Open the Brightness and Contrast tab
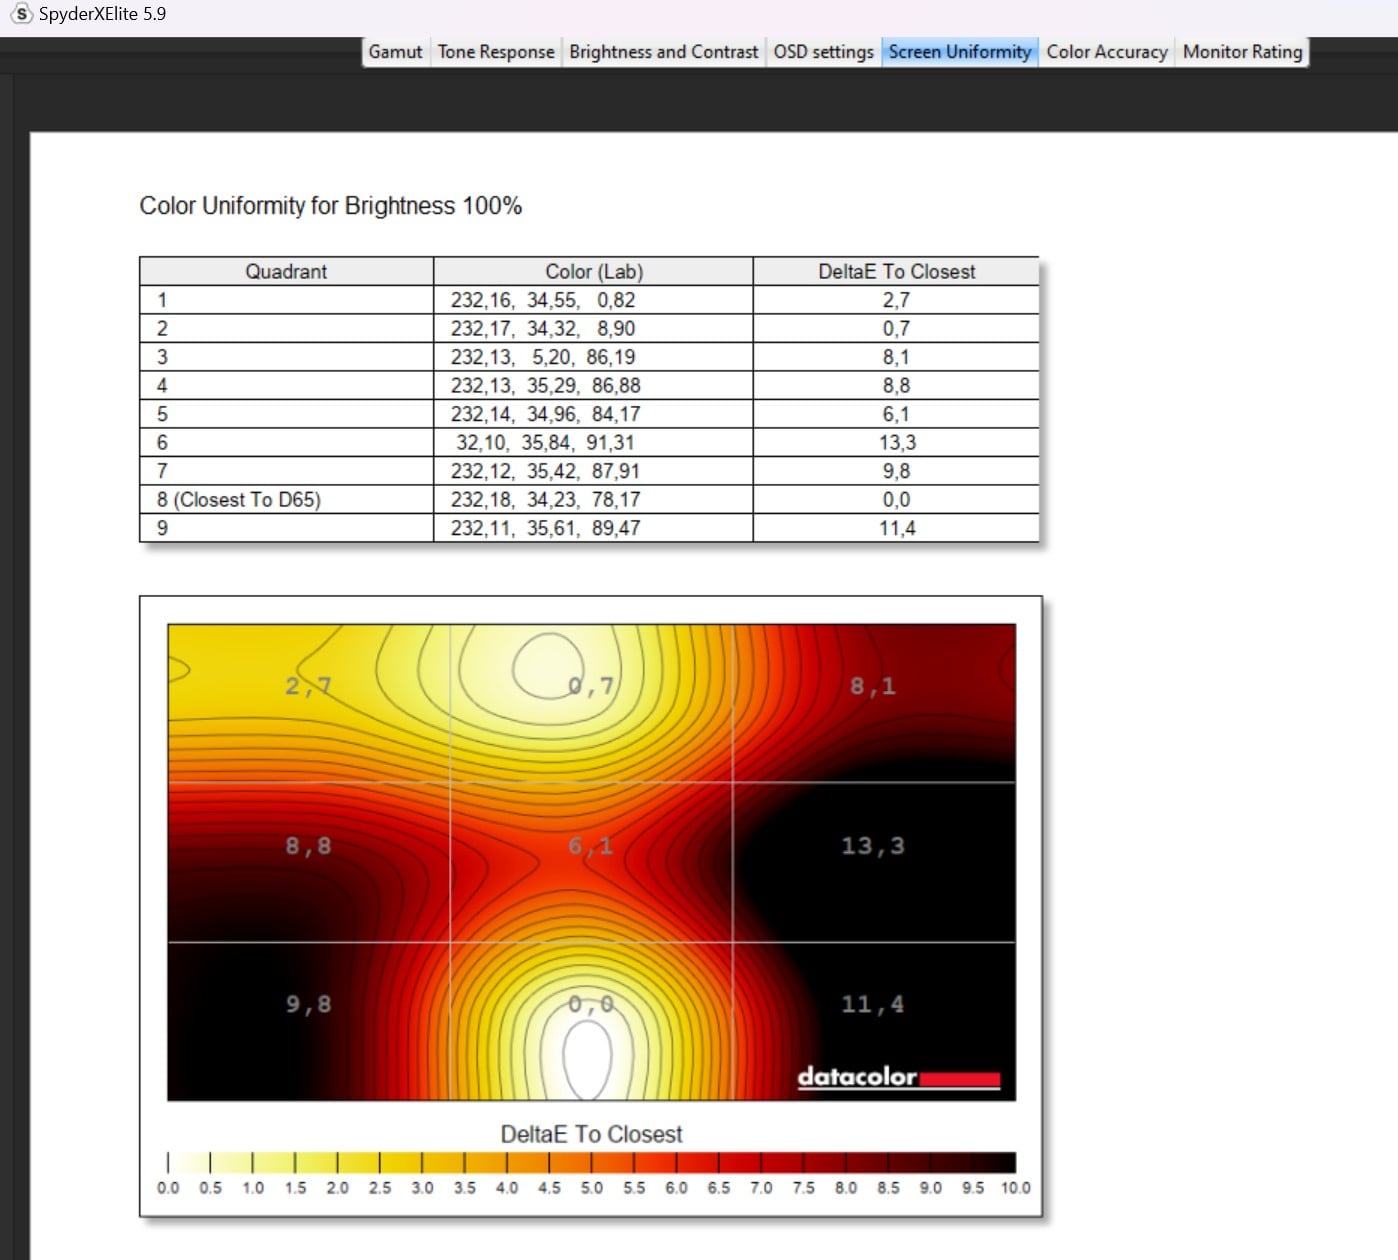Viewport: 1398px width, 1260px height. tap(664, 52)
